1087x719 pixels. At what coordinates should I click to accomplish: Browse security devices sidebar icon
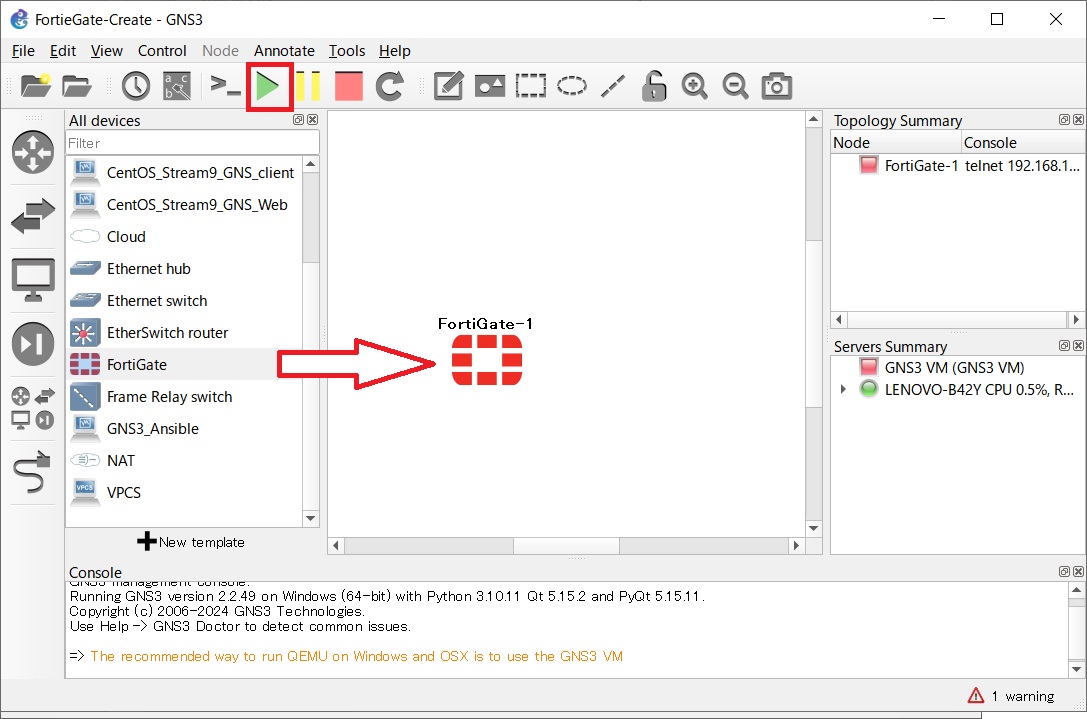[33, 343]
